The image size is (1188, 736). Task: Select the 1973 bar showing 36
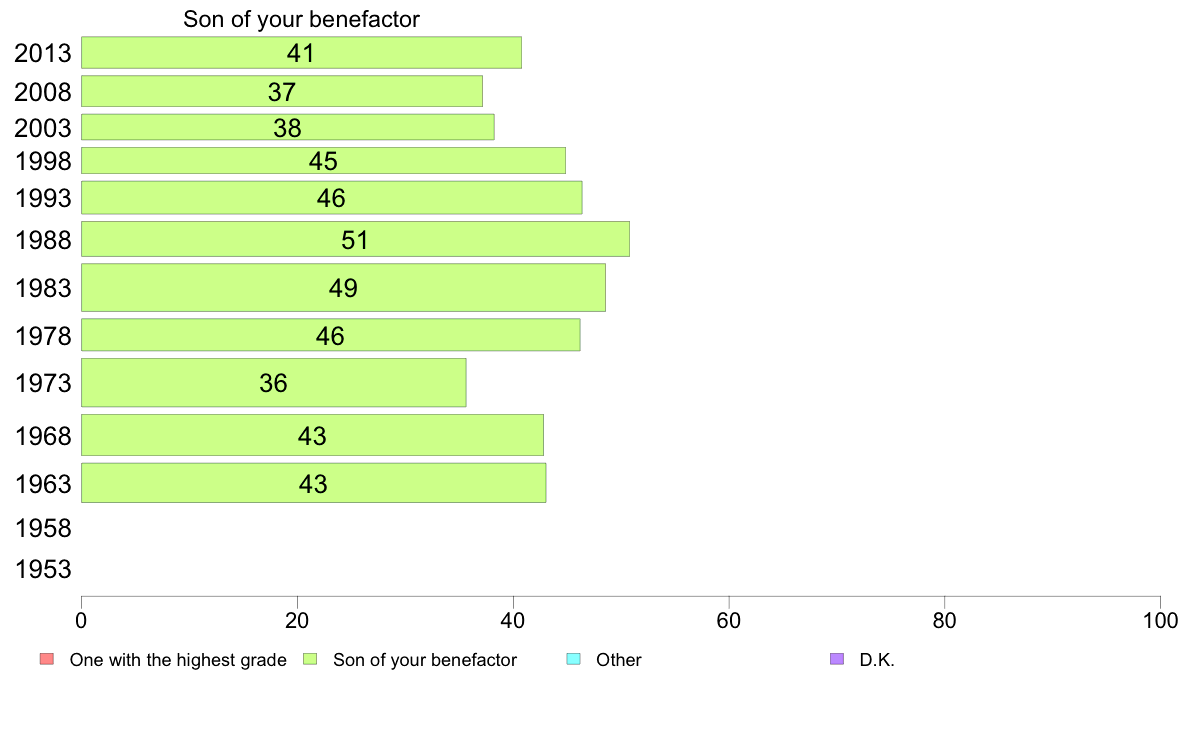click(274, 383)
